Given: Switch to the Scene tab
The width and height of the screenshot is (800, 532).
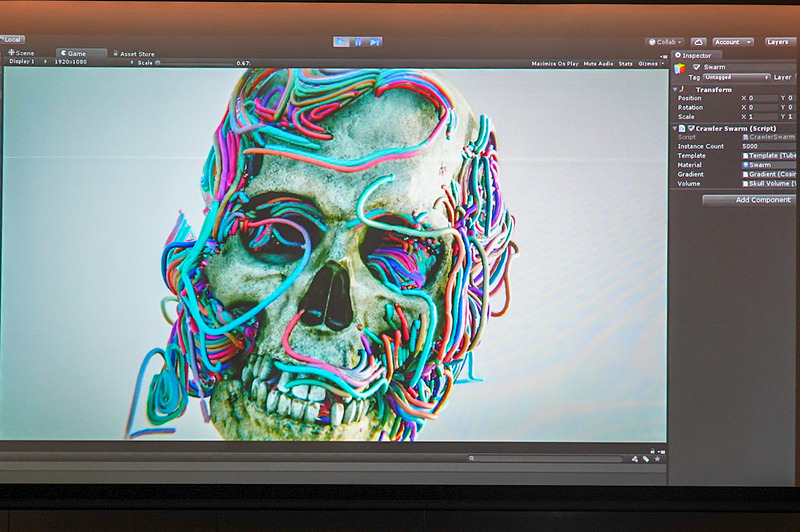Looking at the screenshot, I should (21, 53).
